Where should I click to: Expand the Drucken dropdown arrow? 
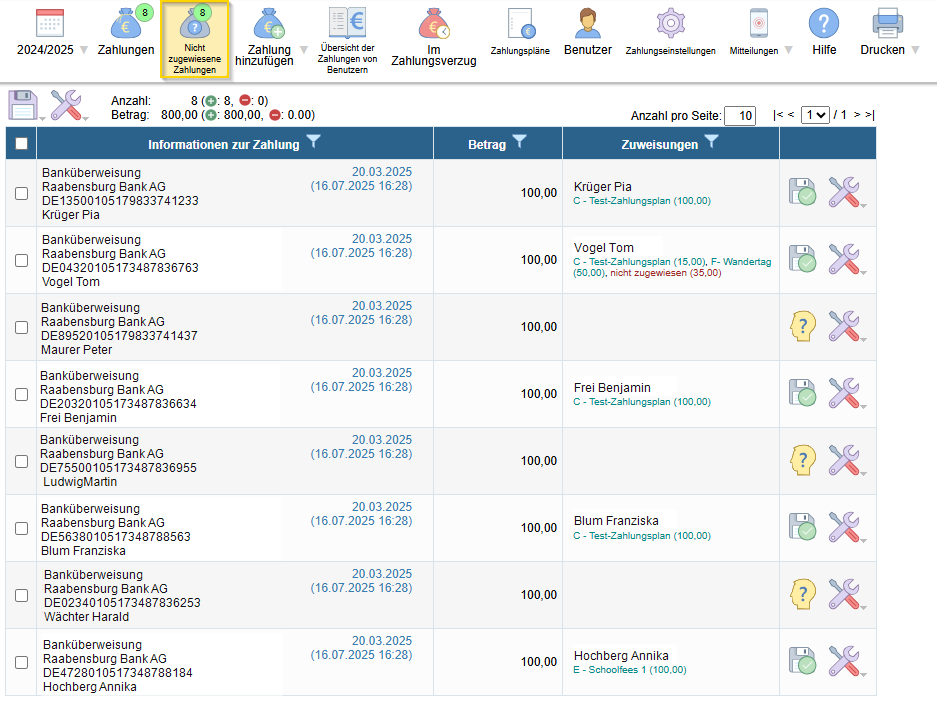(915, 50)
